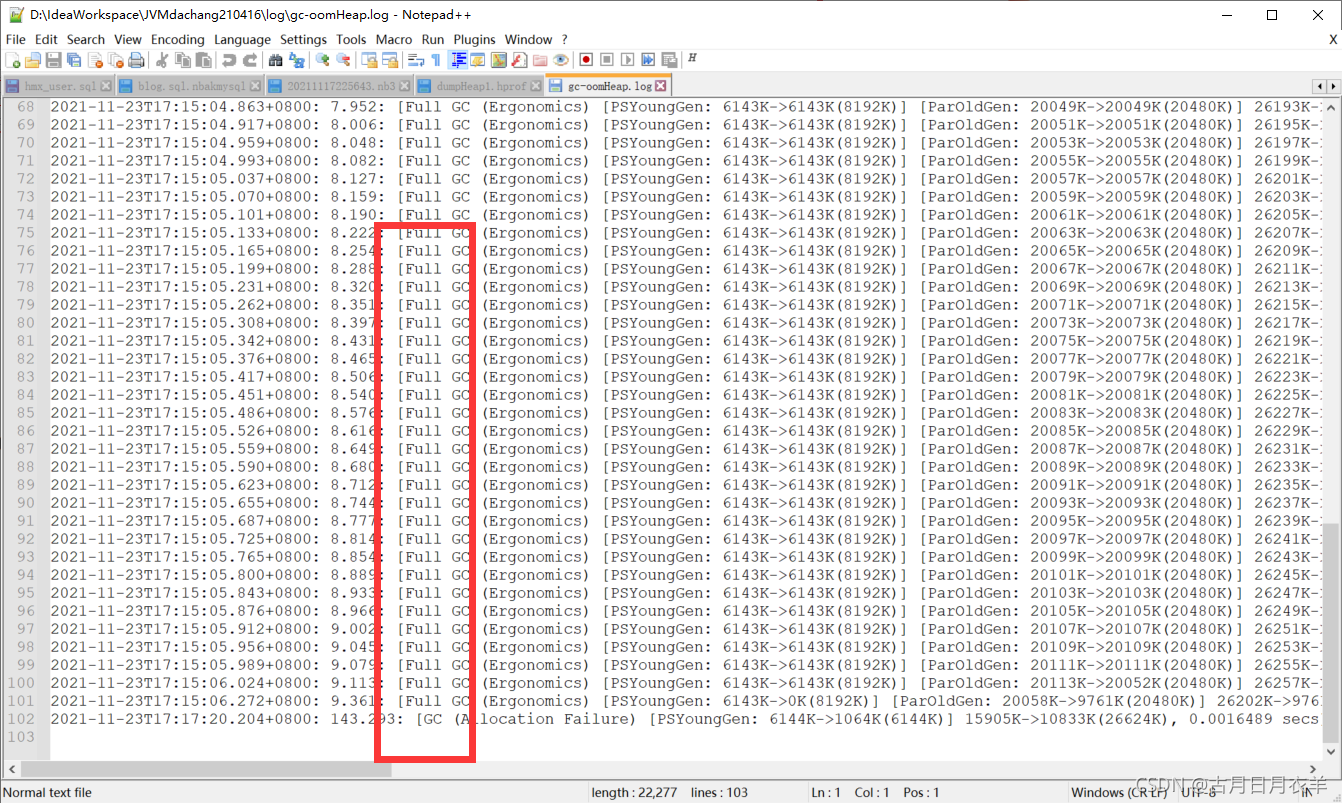Open Folder as Workspace toolbar icon
This screenshot has width=1342, height=803.
tap(540, 60)
